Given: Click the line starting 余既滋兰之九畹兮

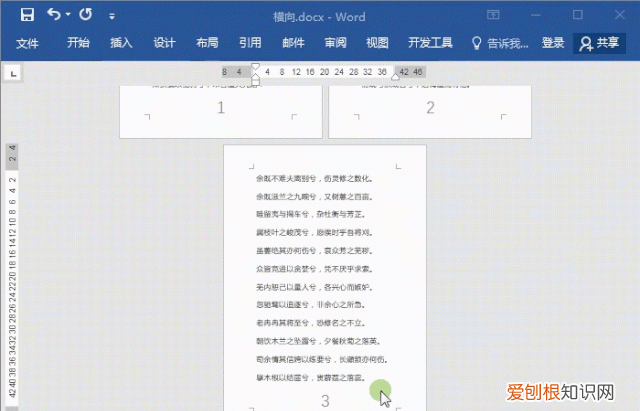Looking at the screenshot, I should [x=314, y=197].
